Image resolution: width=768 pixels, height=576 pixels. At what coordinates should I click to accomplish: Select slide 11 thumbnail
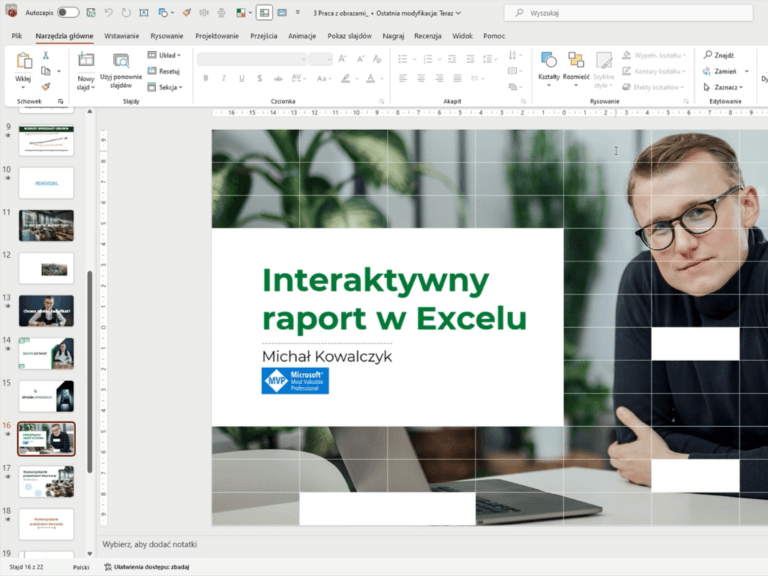click(x=47, y=225)
